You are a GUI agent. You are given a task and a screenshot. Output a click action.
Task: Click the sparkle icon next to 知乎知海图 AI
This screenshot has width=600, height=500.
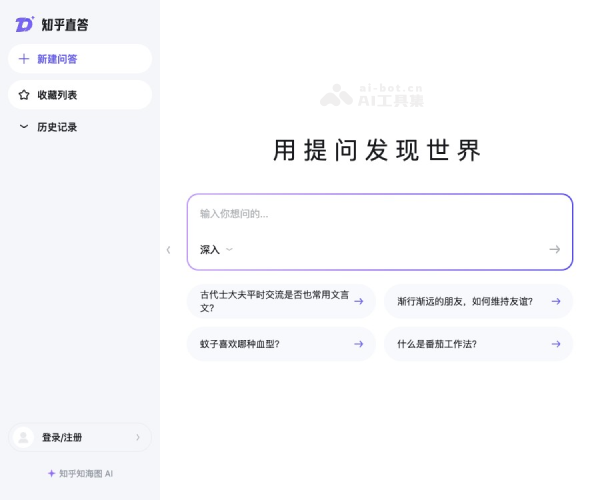click(x=51, y=473)
